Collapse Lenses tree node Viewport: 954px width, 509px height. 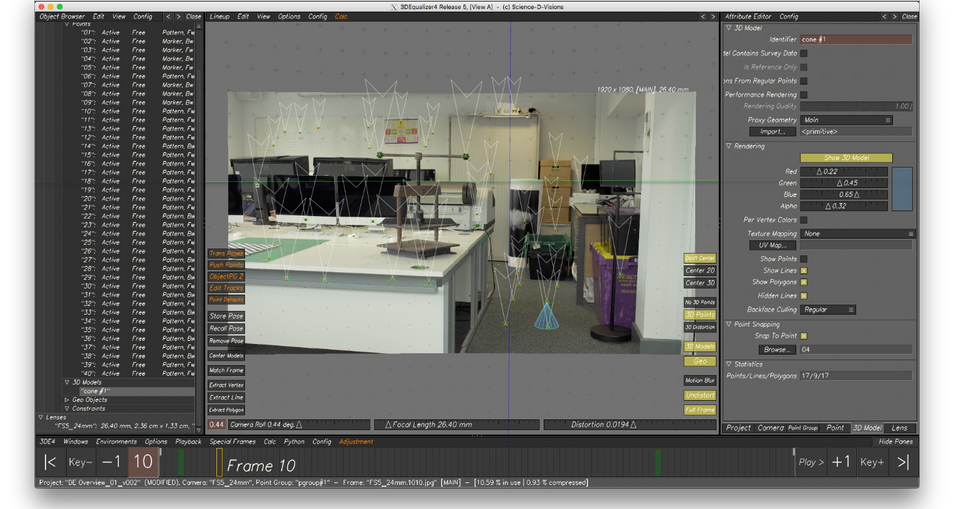pyautogui.click(x=41, y=417)
